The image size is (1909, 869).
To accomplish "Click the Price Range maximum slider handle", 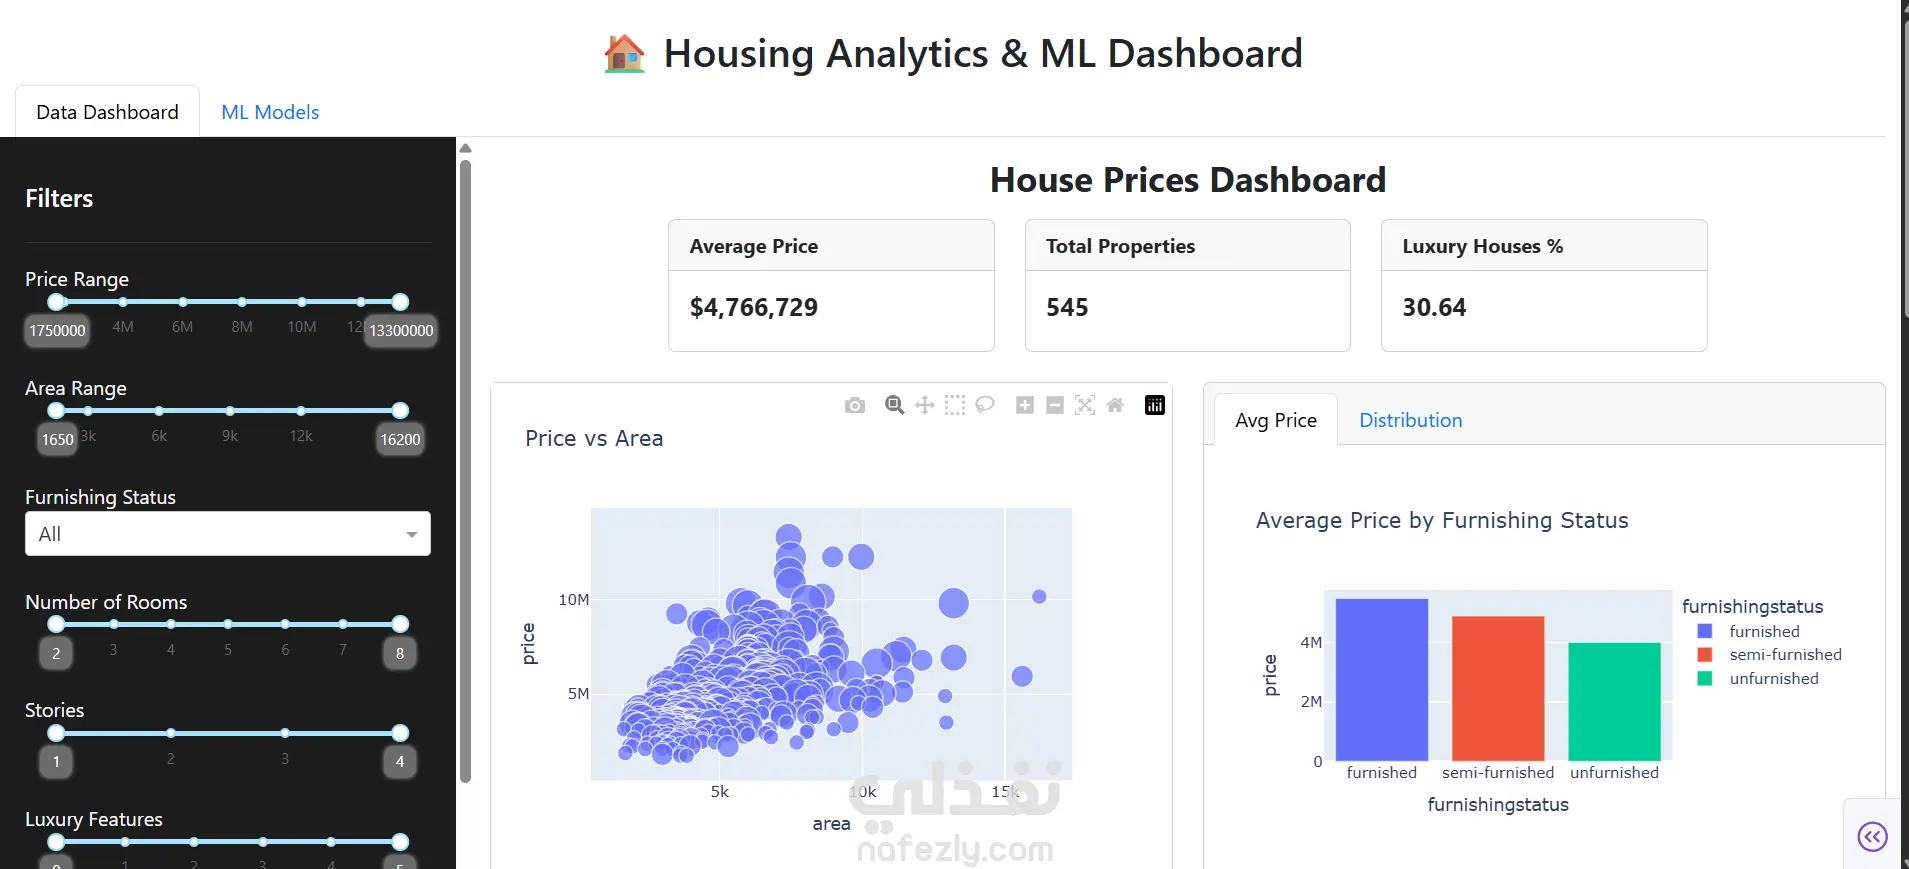I will [400, 302].
